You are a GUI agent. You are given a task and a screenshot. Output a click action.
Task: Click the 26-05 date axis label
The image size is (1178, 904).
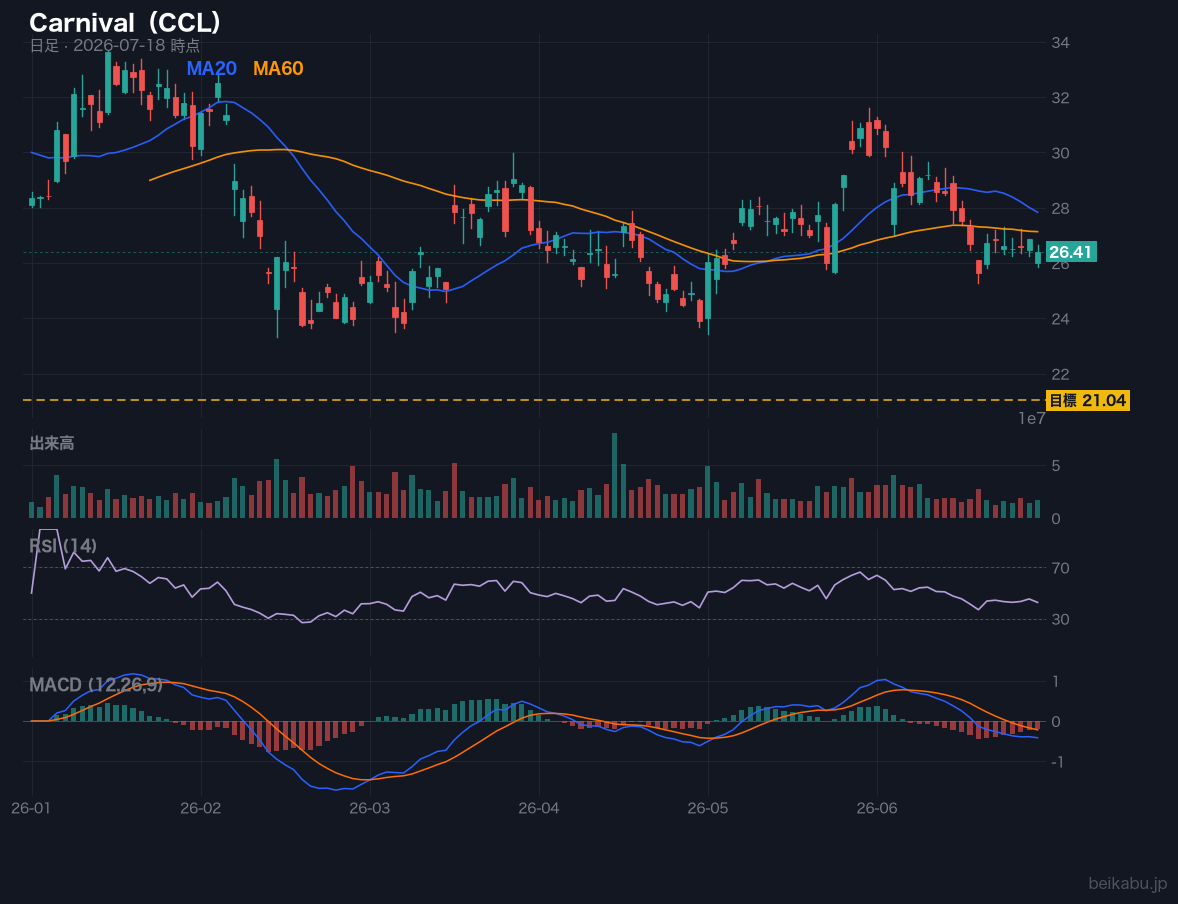tap(708, 809)
